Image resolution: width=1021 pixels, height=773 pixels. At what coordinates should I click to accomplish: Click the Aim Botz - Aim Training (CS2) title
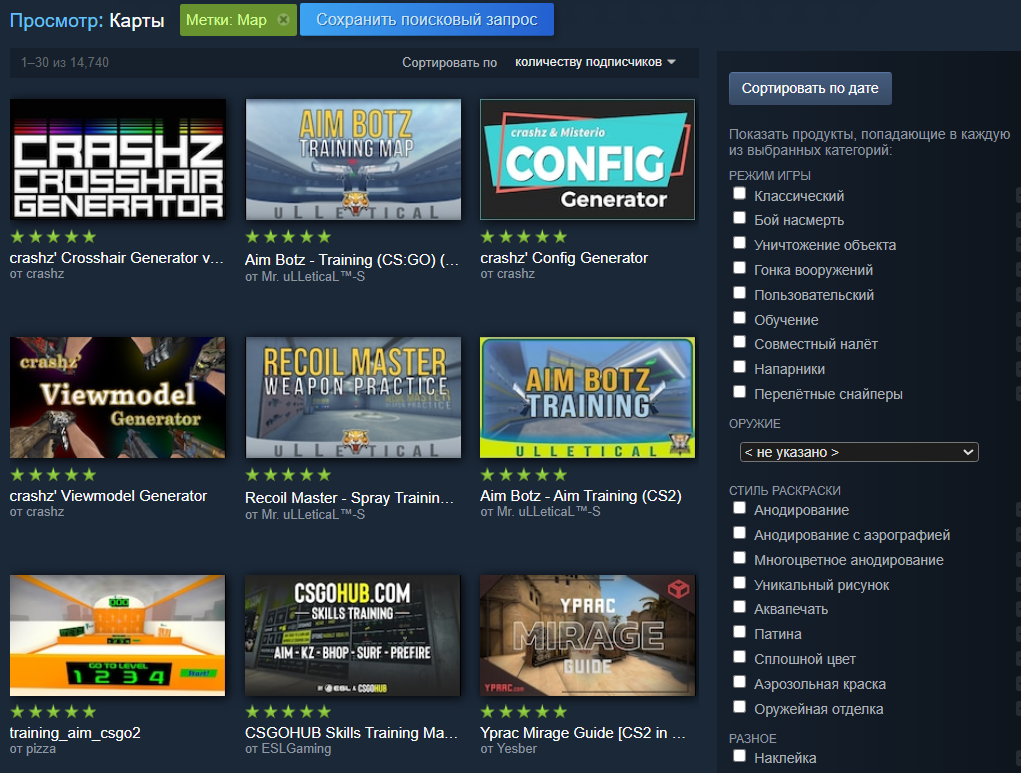click(581, 496)
